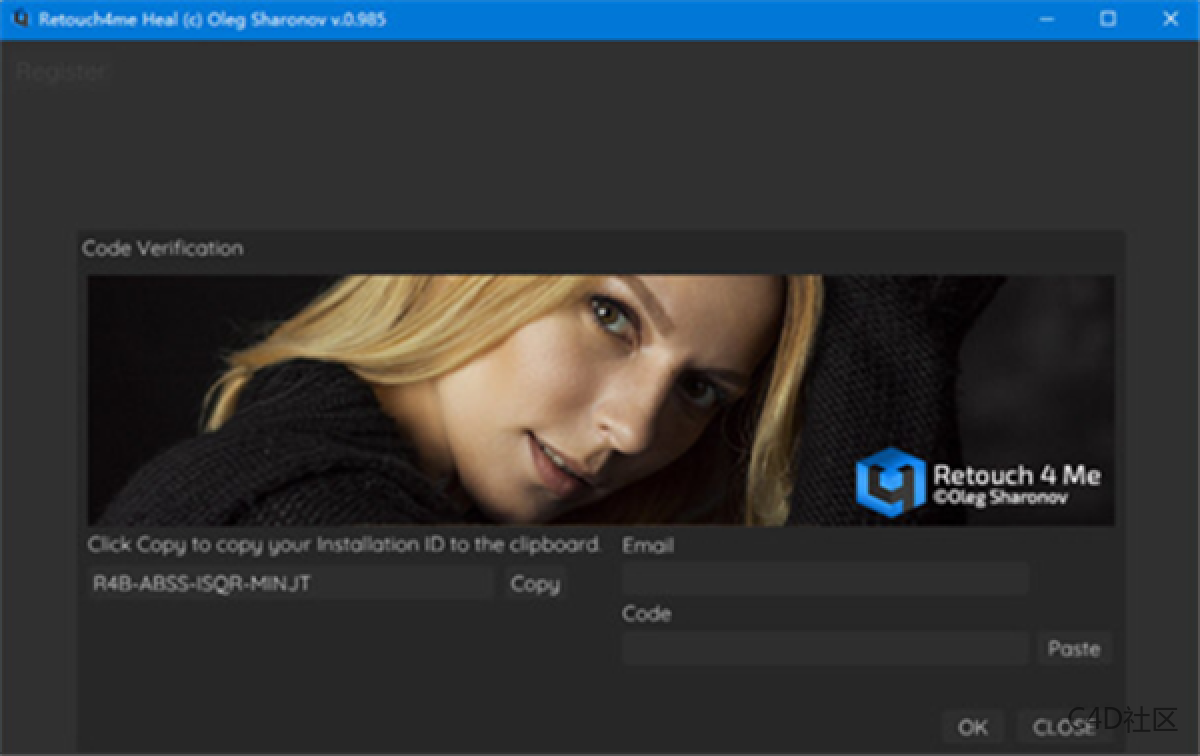Maximize the Retouch4me Heal window

[x=1108, y=19]
